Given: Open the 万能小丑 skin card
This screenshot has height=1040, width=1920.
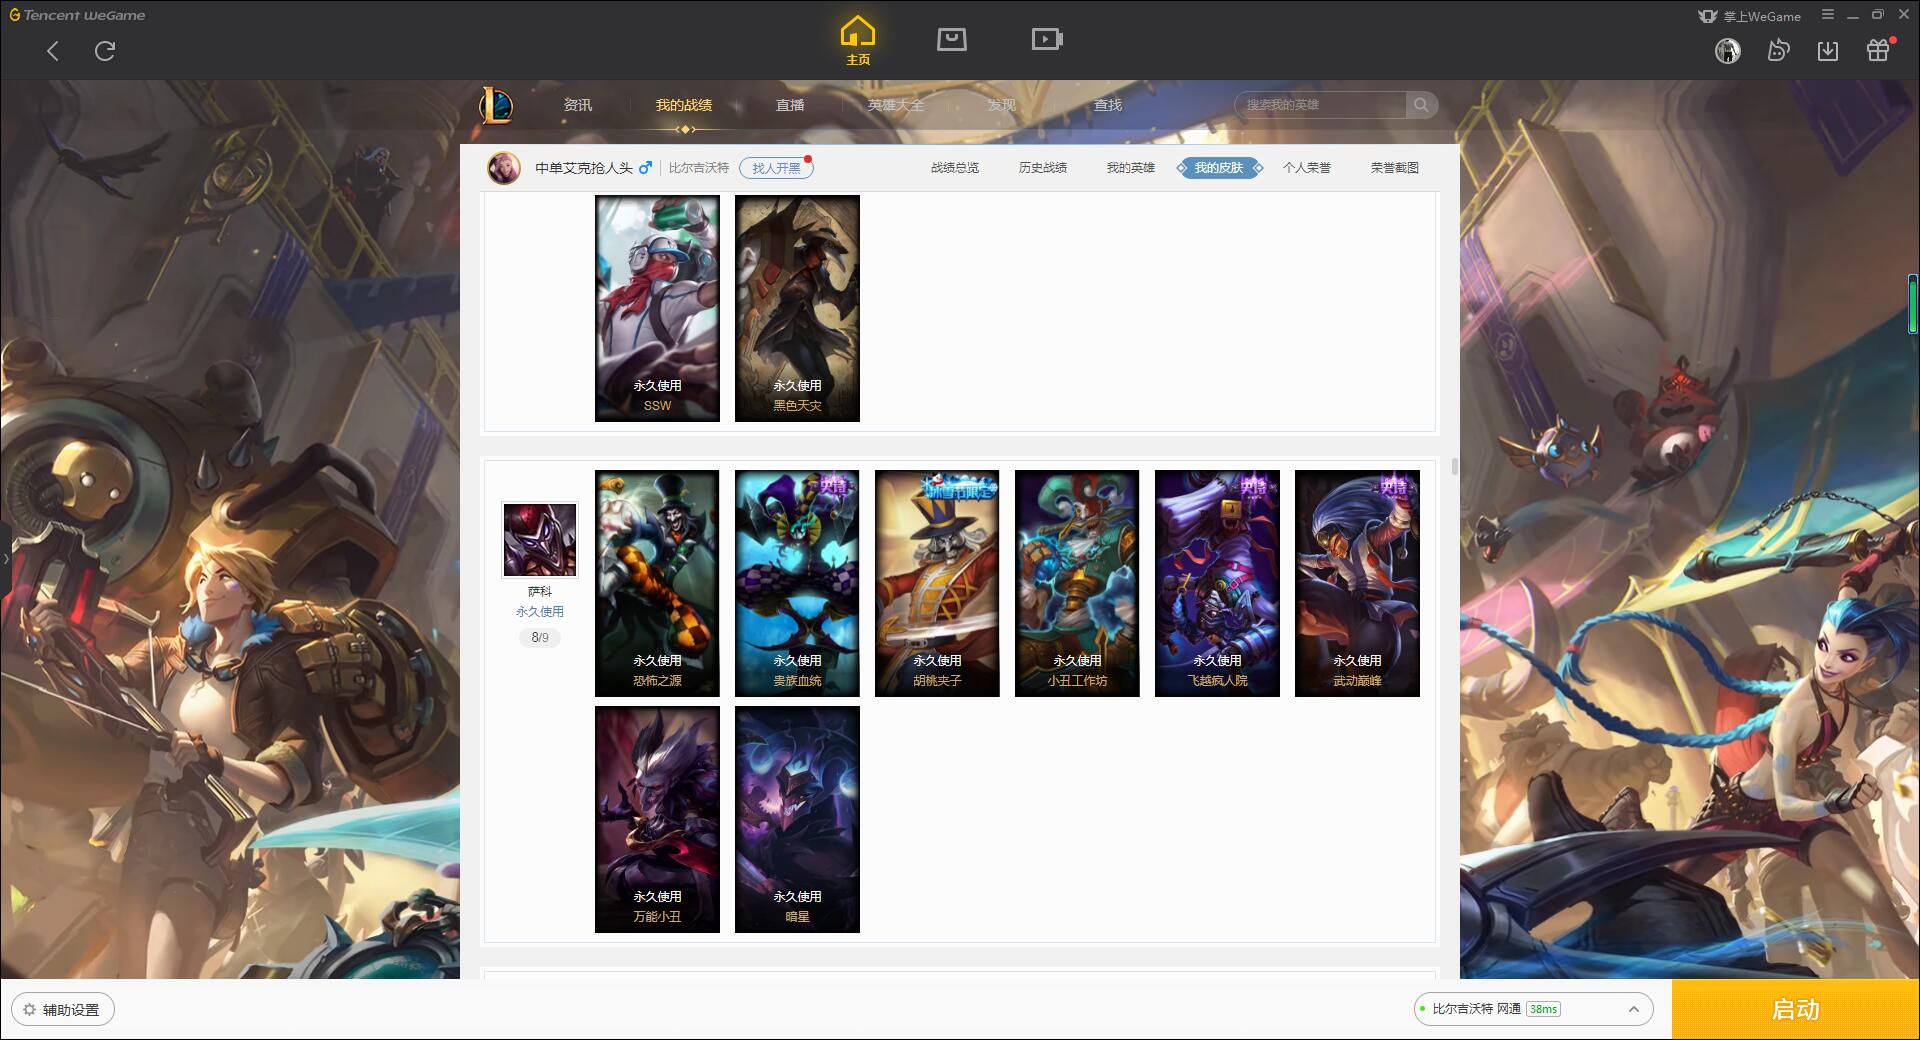Looking at the screenshot, I should 657,819.
